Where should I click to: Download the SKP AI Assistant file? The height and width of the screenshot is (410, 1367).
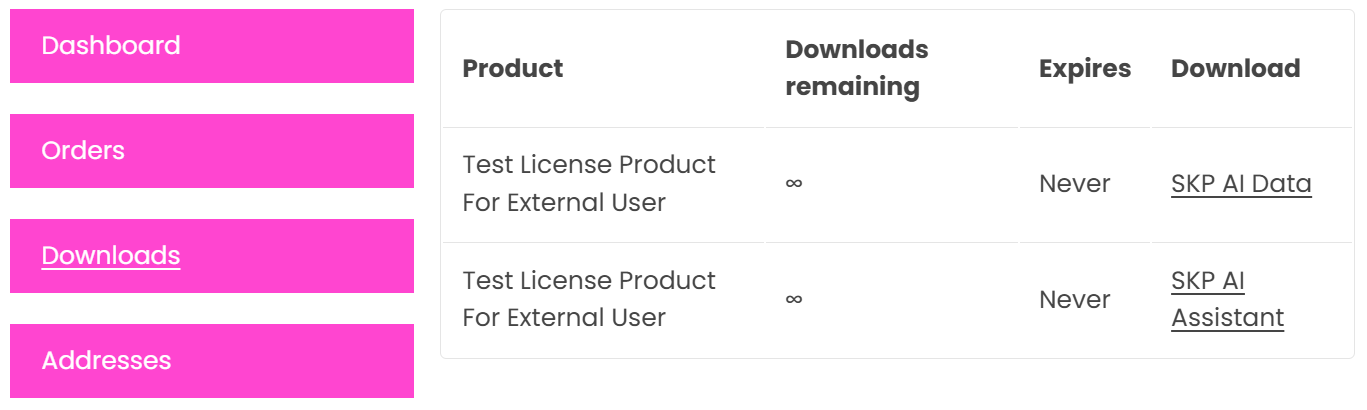click(1227, 299)
